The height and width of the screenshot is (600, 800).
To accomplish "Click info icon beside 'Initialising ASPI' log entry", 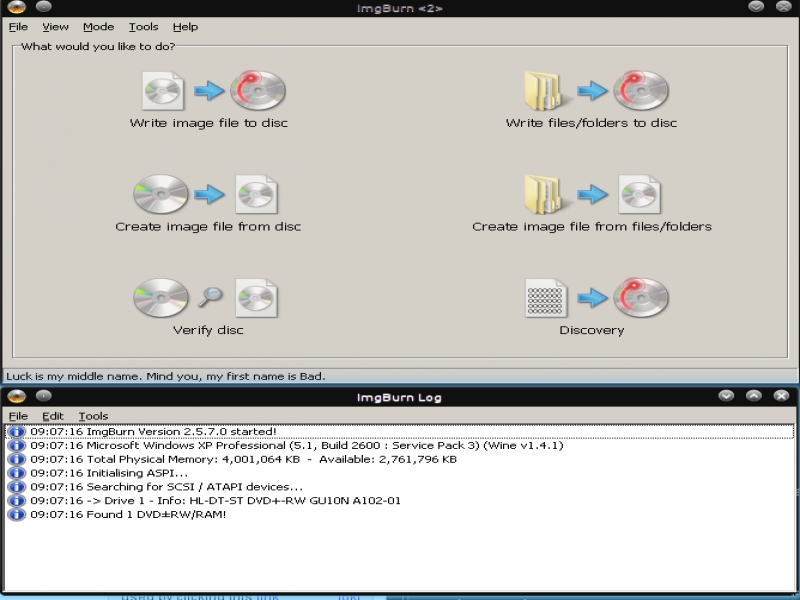I will 16,473.
